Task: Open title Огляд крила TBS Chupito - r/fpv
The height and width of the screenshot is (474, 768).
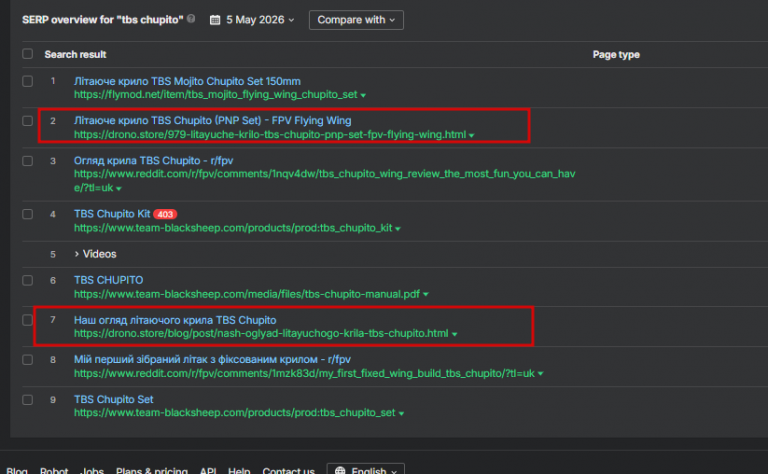Action: coord(153,161)
